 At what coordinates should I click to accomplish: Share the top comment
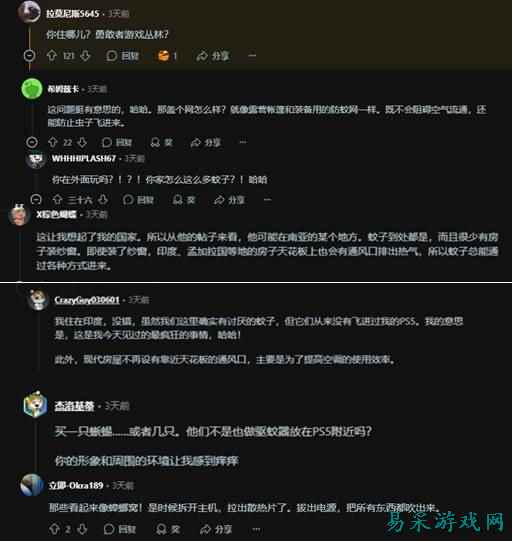click(x=213, y=56)
